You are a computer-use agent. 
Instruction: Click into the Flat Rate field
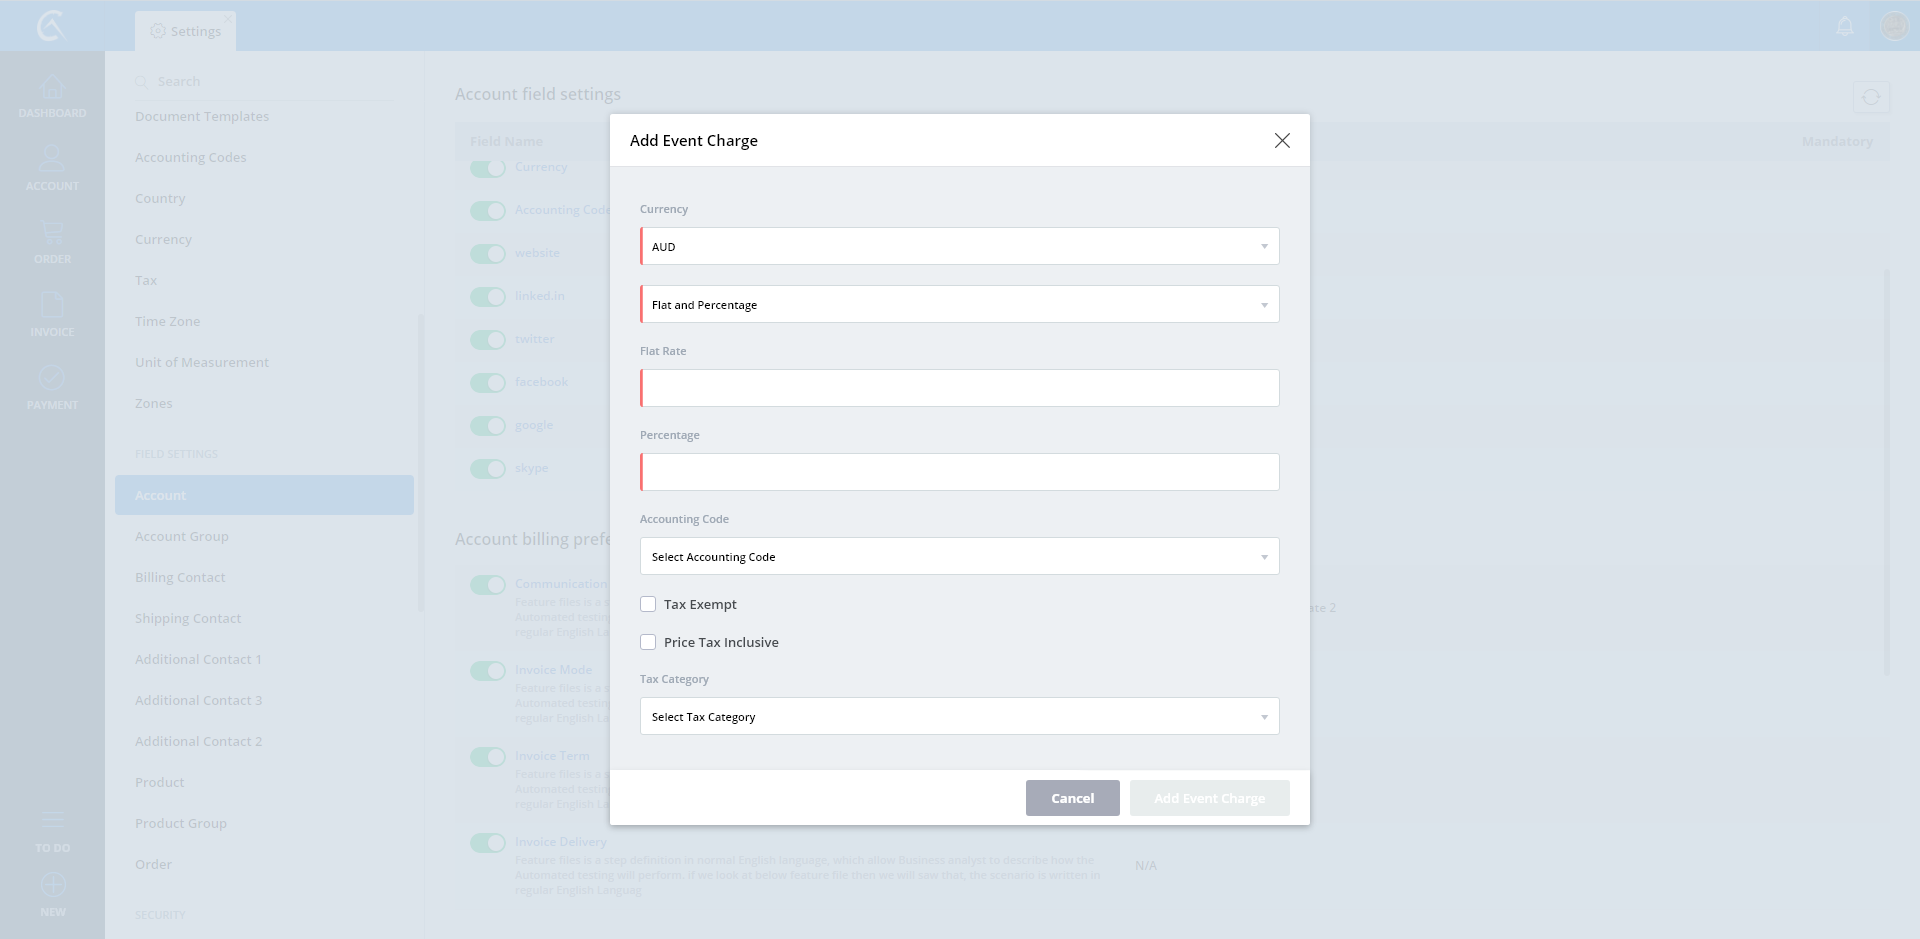click(959, 388)
